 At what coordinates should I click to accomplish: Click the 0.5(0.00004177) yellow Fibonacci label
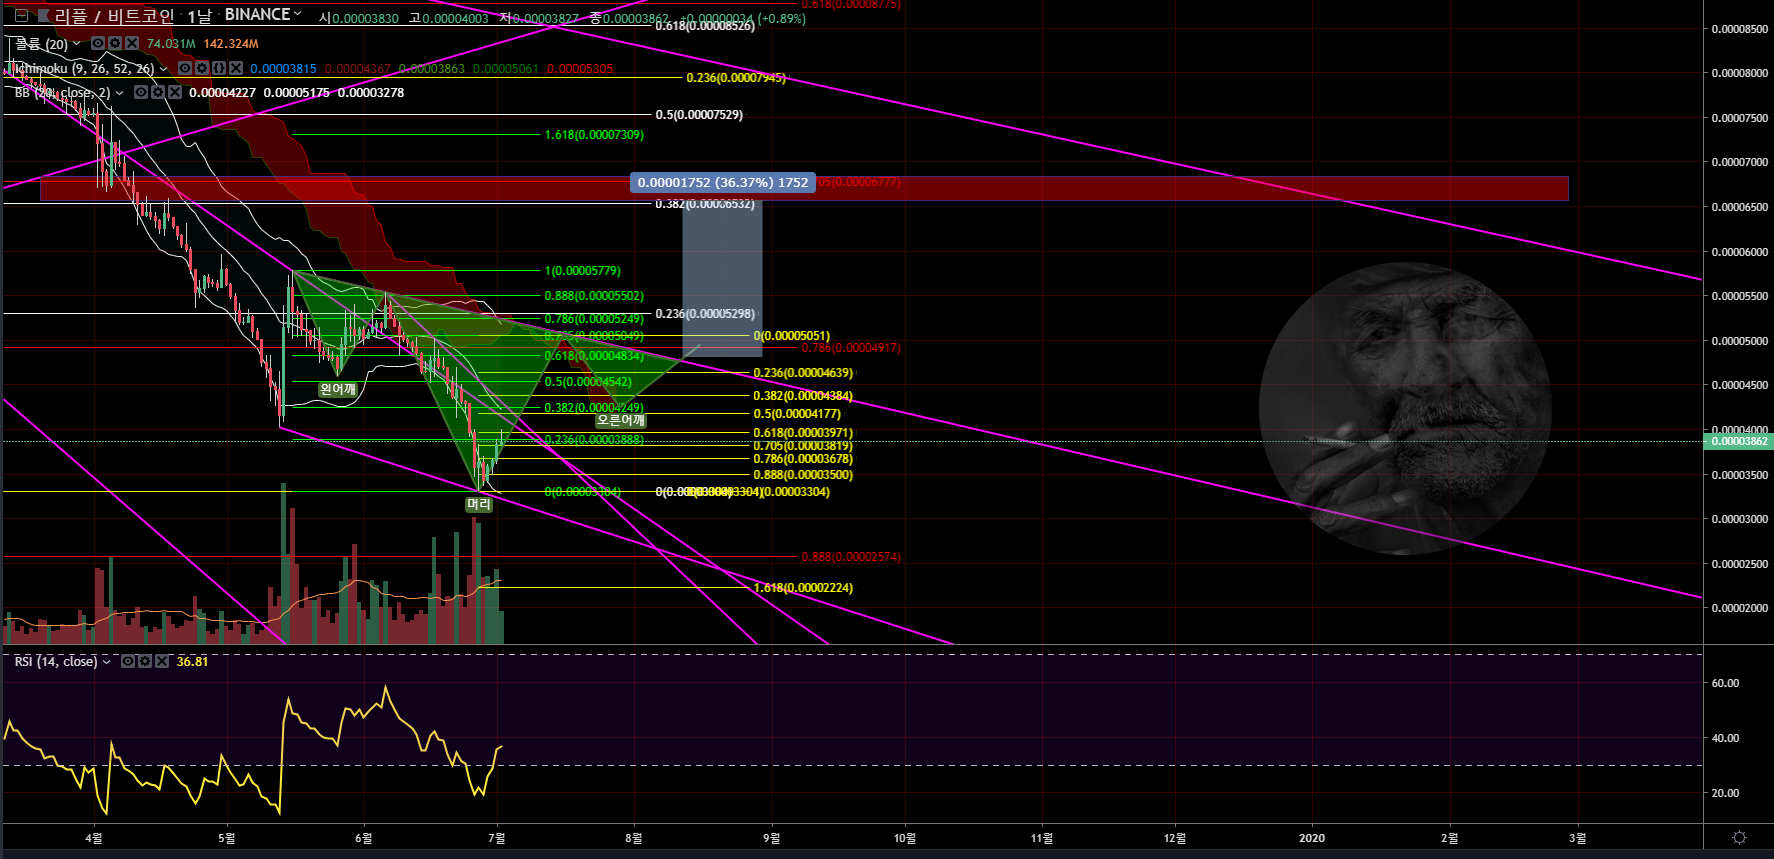pos(797,414)
